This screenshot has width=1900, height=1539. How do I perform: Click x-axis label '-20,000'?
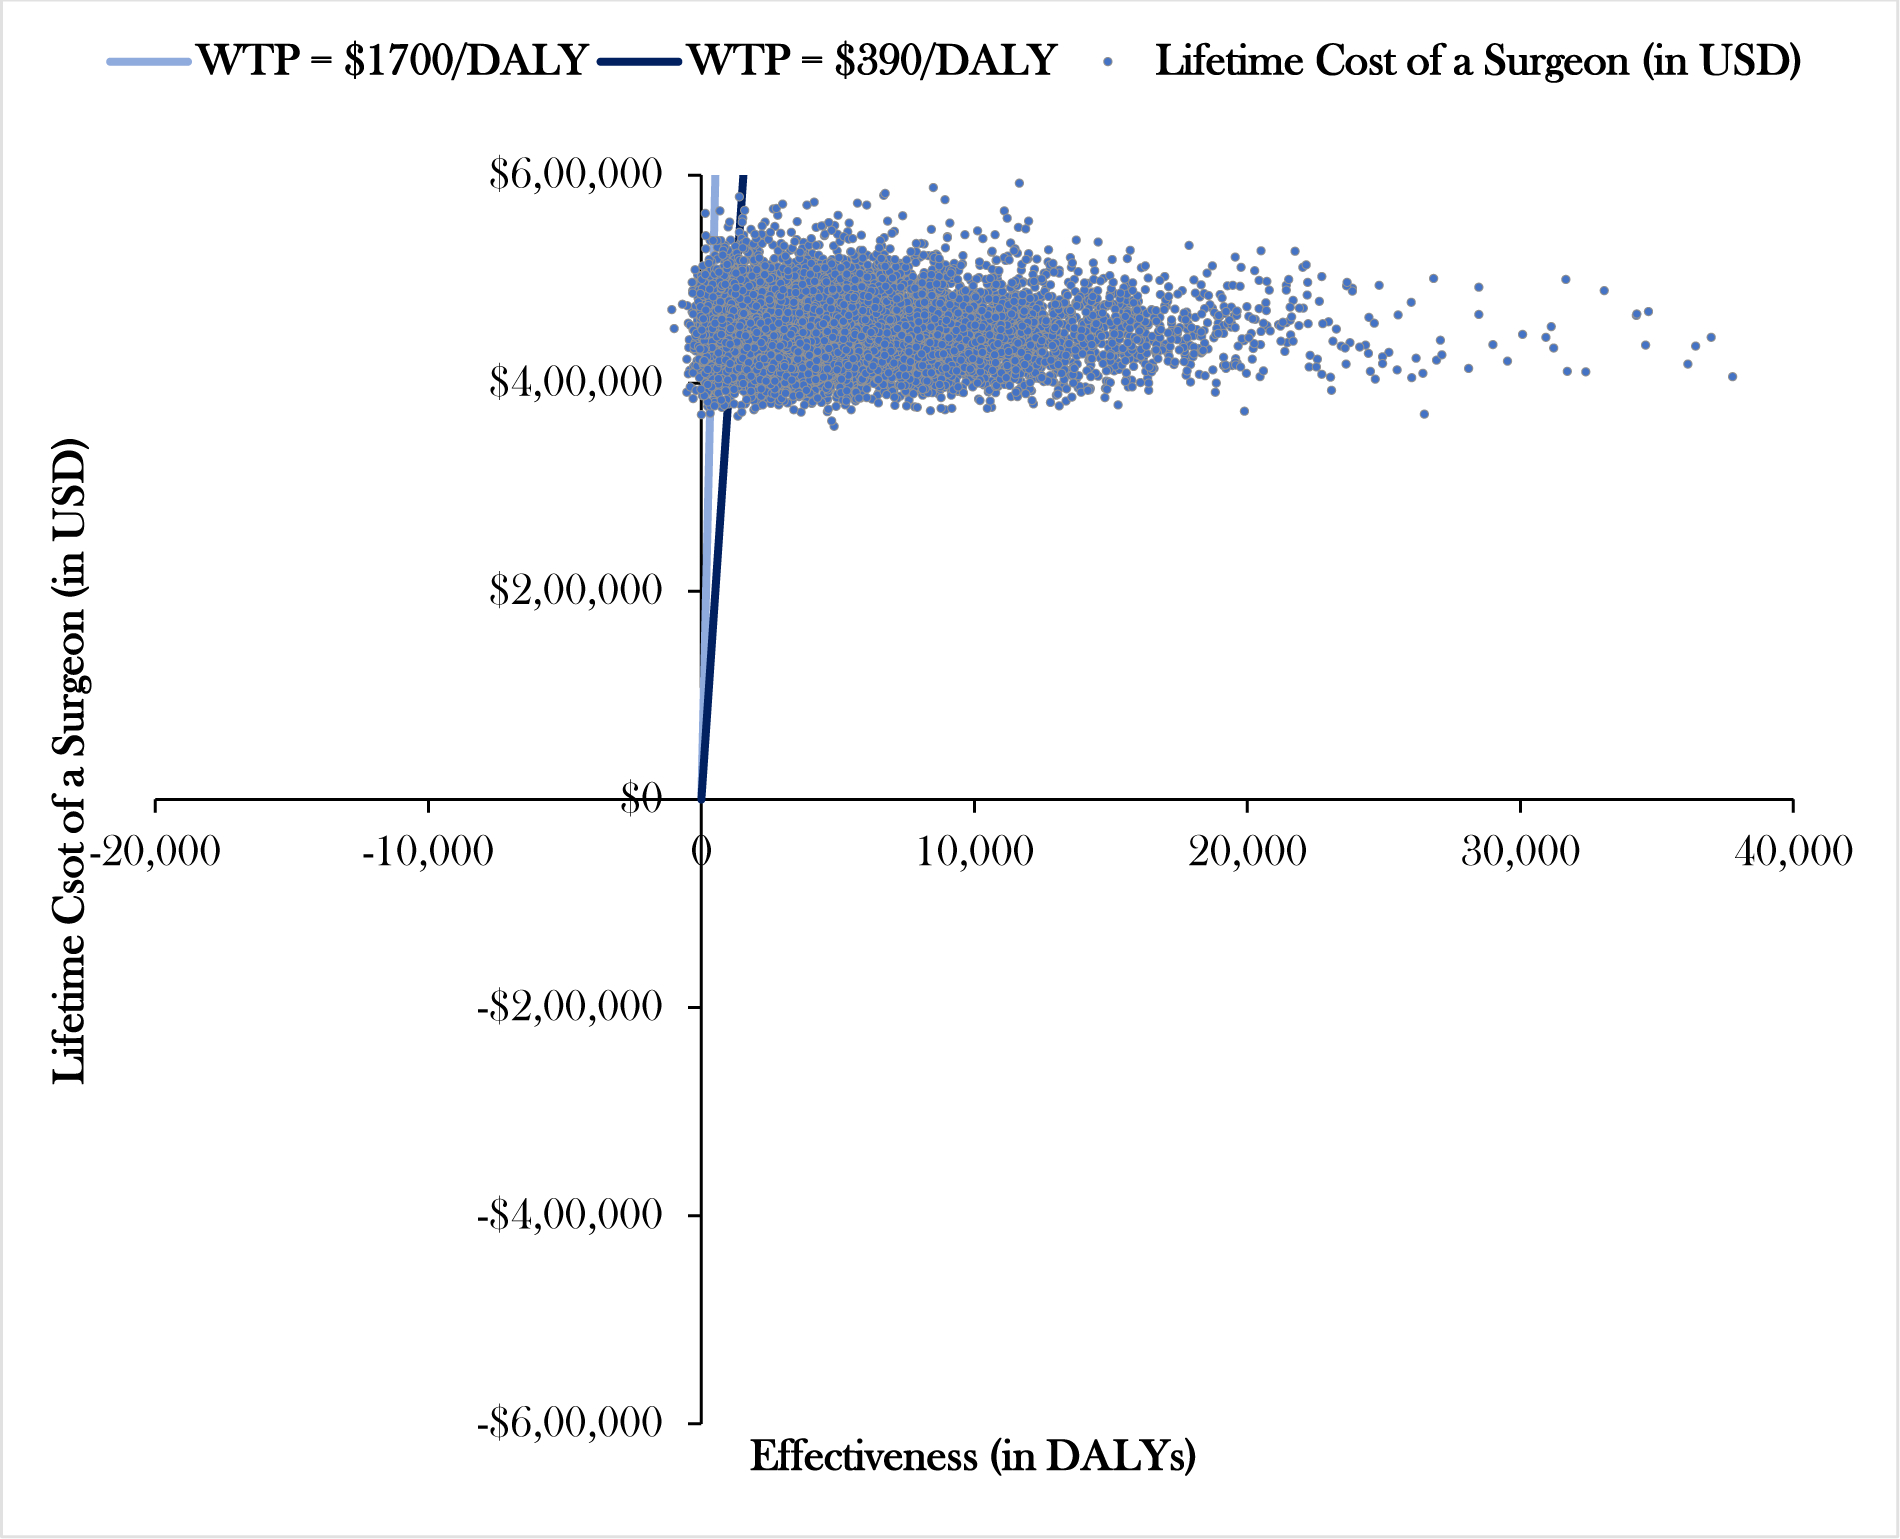tap(155, 851)
